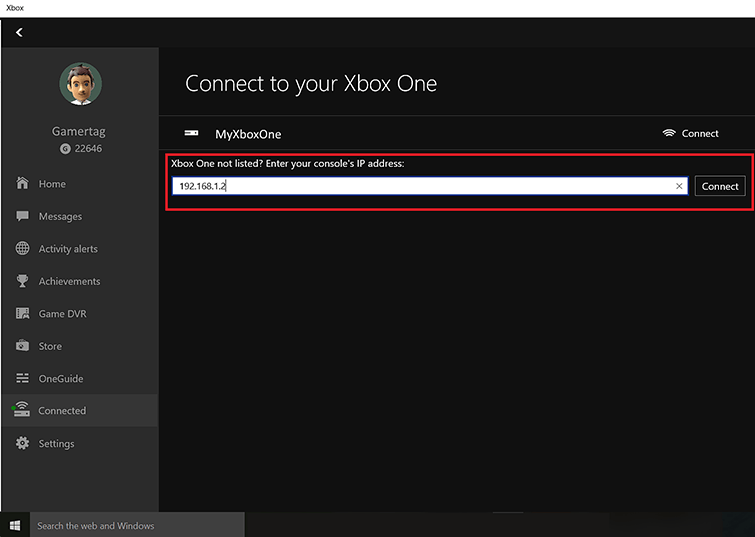Image resolution: width=755 pixels, height=537 pixels.
Task: Connect to MyXboxOne via its Connect link
Action: (x=700, y=133)
